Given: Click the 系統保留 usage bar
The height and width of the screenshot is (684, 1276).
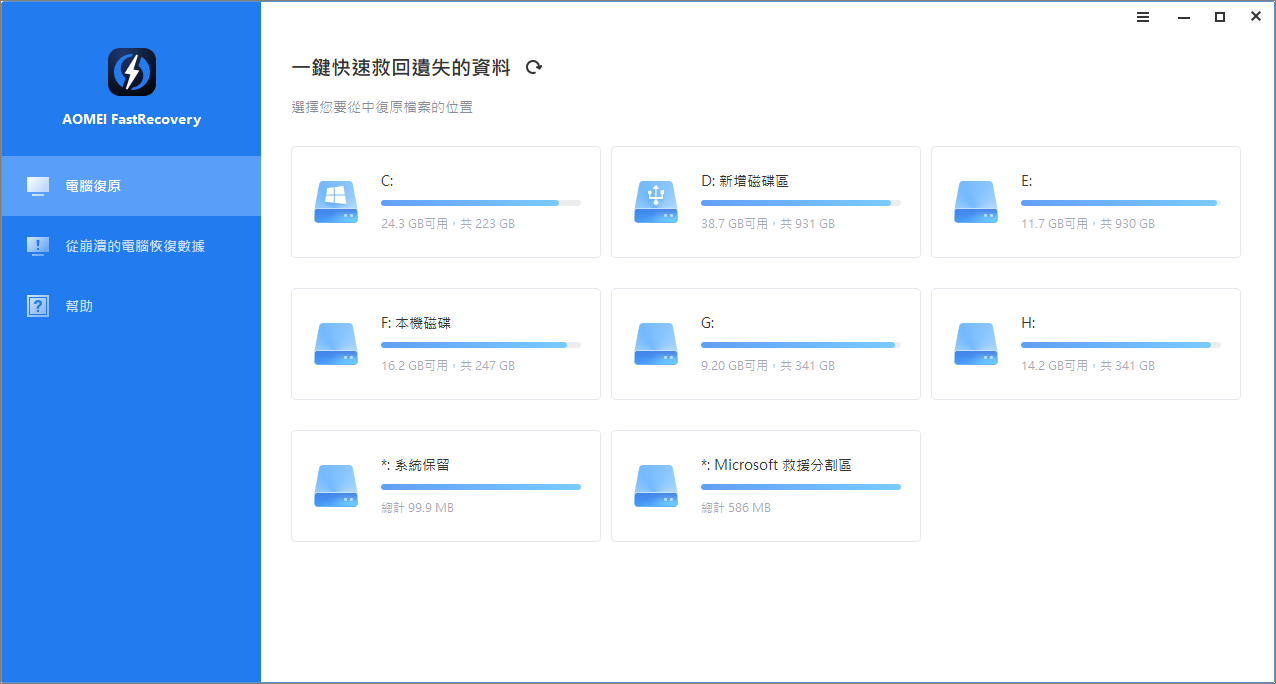Looking at the screenshot, I should (x=481, y=487).
